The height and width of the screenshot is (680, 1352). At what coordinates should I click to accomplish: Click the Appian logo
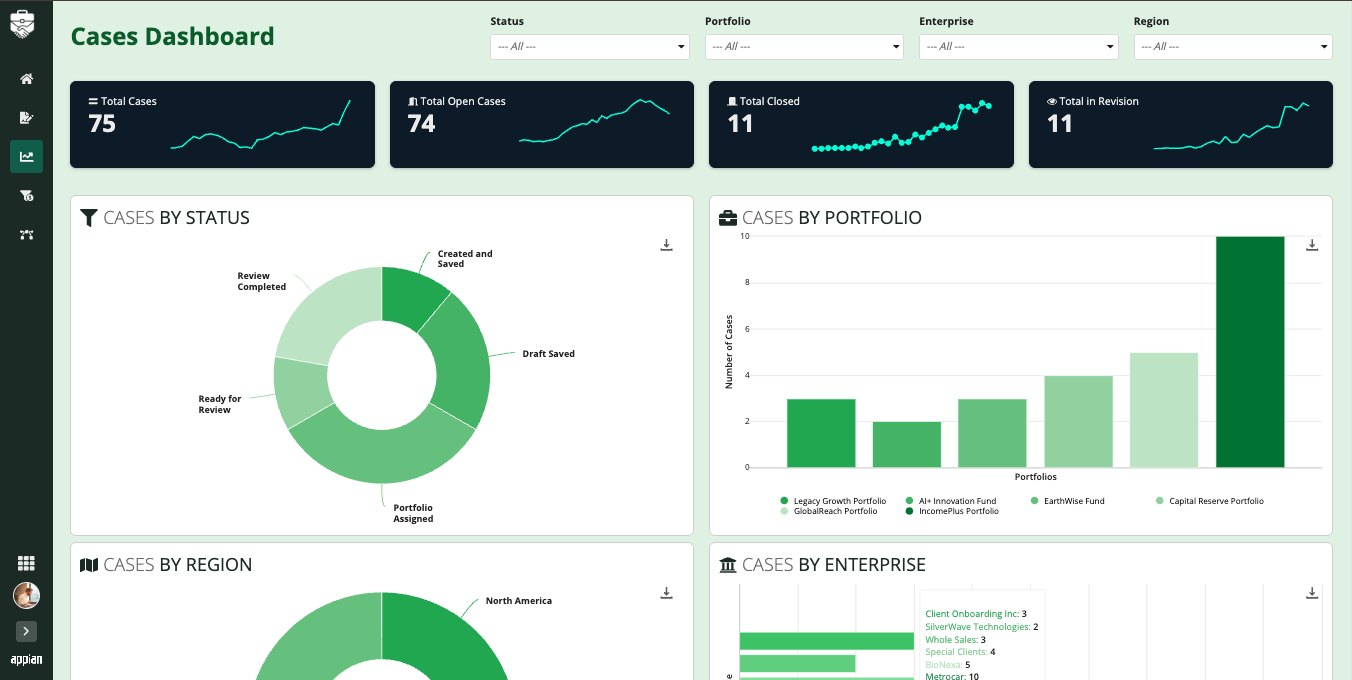click(26, 660)
